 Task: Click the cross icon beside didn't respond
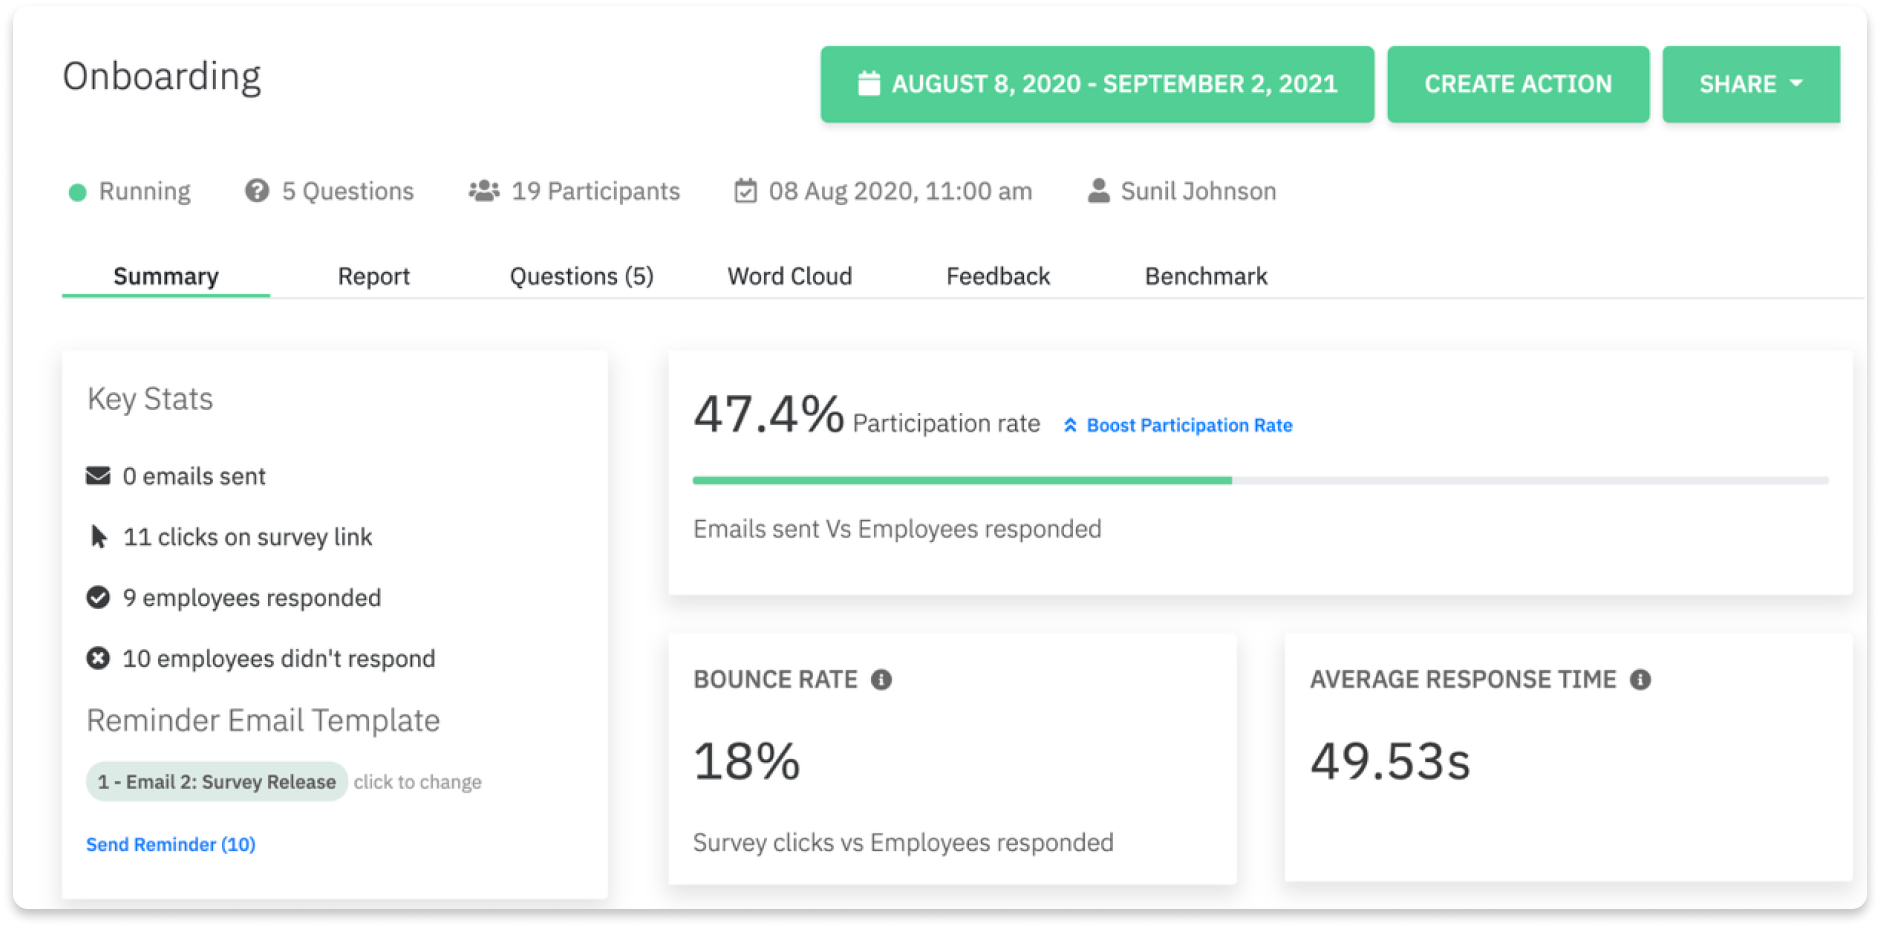tap(98, 658)
